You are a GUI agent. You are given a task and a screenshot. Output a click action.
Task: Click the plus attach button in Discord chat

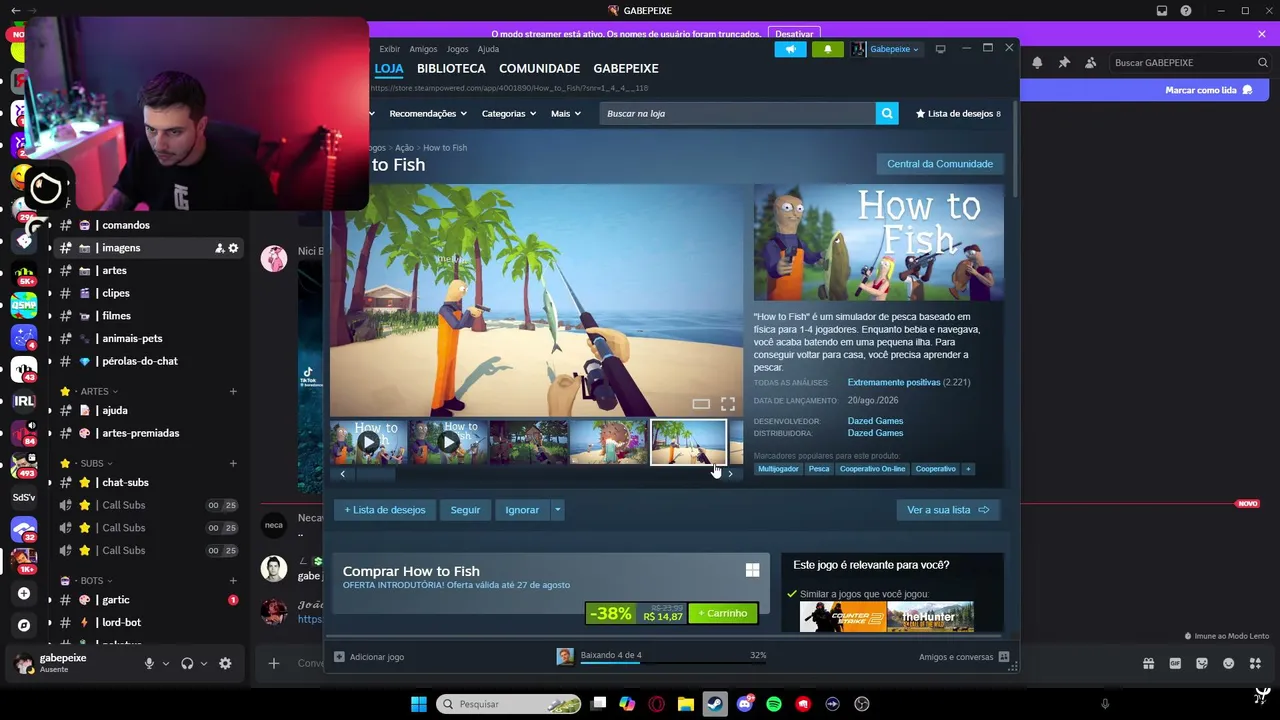tap(274, 663)
